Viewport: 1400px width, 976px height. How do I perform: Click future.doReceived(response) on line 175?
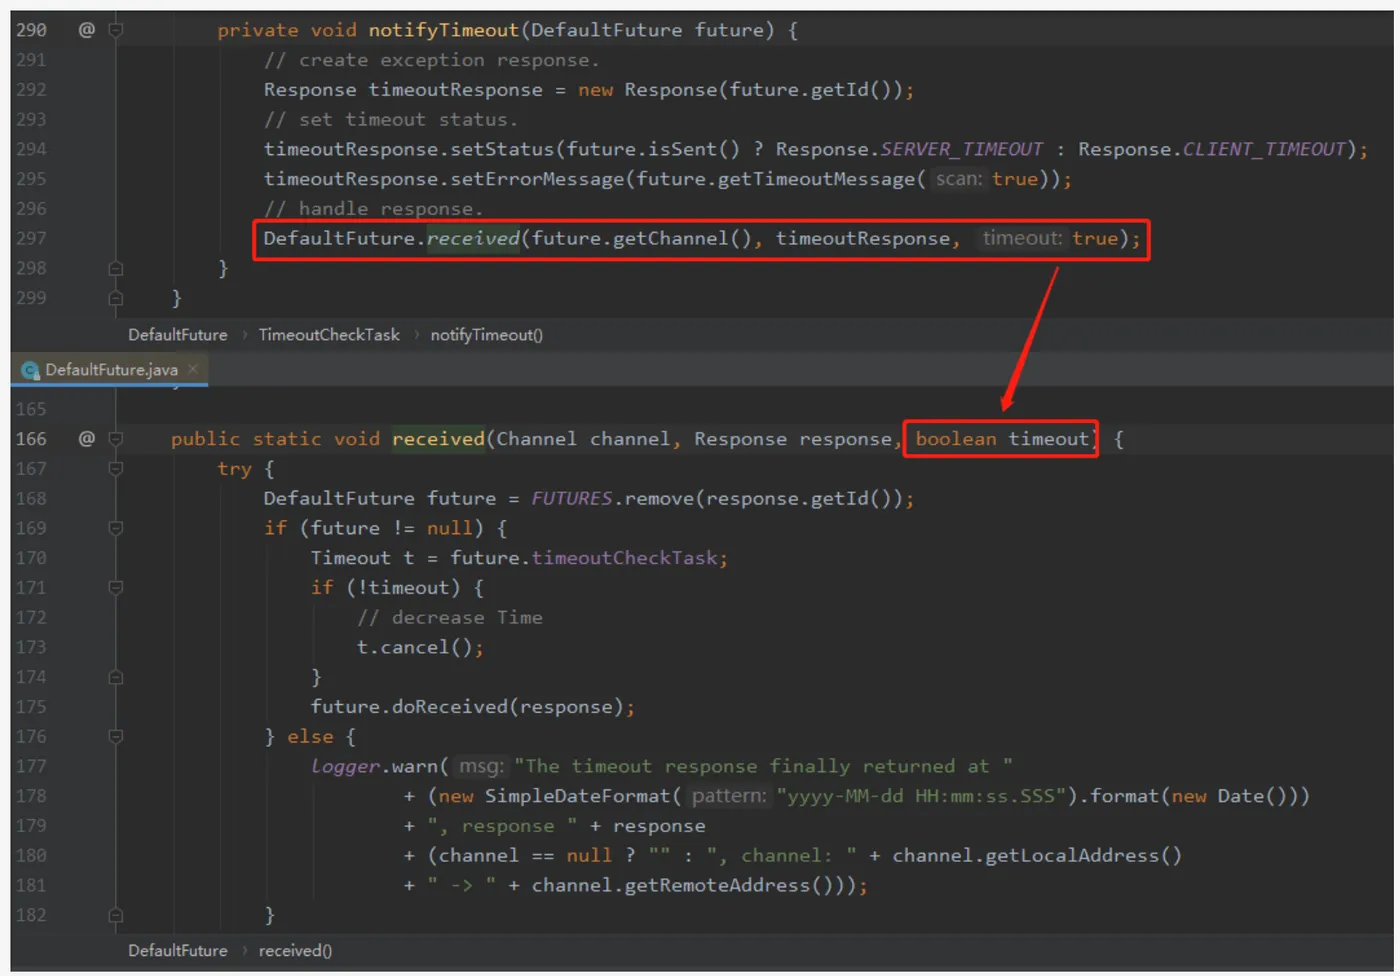pyautogui.click(x=468, y=707)
